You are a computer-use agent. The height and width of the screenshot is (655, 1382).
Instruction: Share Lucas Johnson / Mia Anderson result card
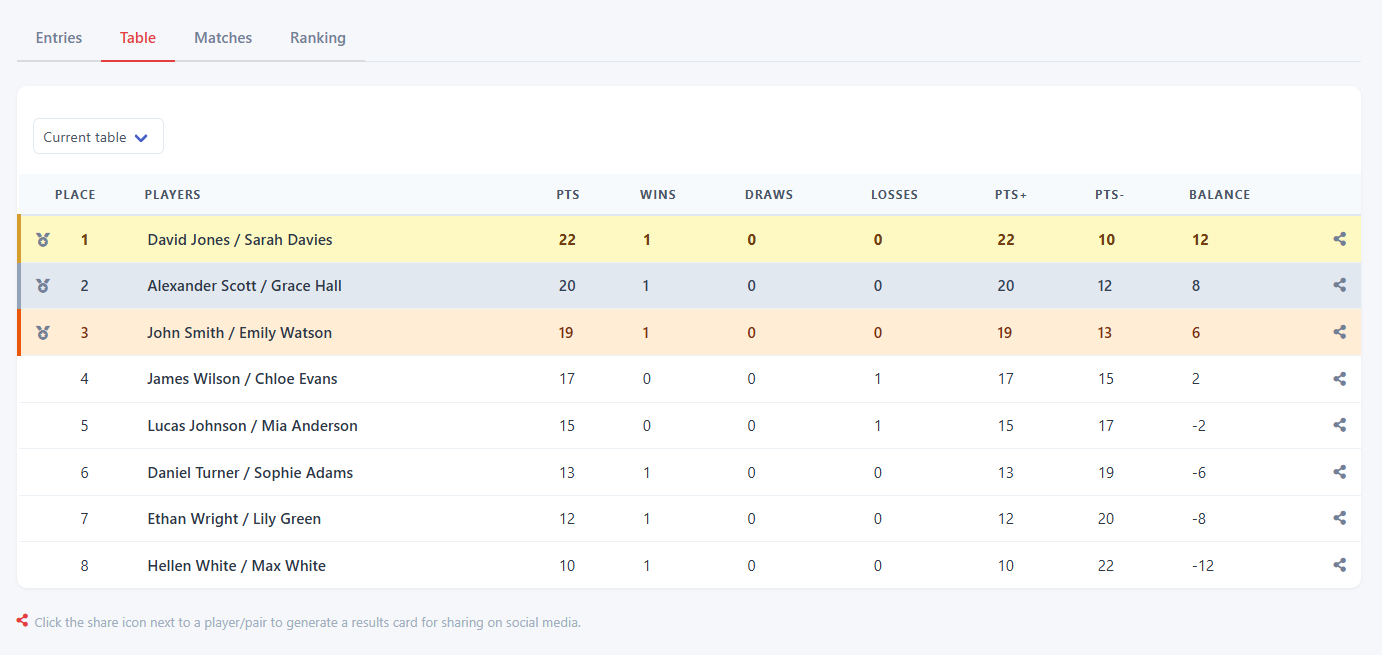pyautogui.click(x=1340, y=425)
